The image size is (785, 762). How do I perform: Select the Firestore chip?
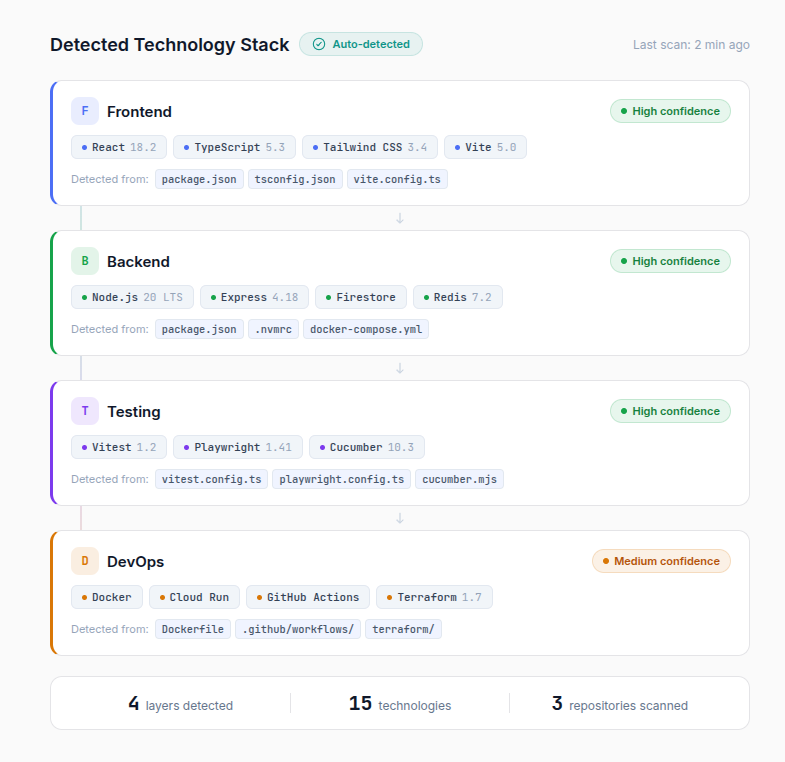tap(361, 297)
